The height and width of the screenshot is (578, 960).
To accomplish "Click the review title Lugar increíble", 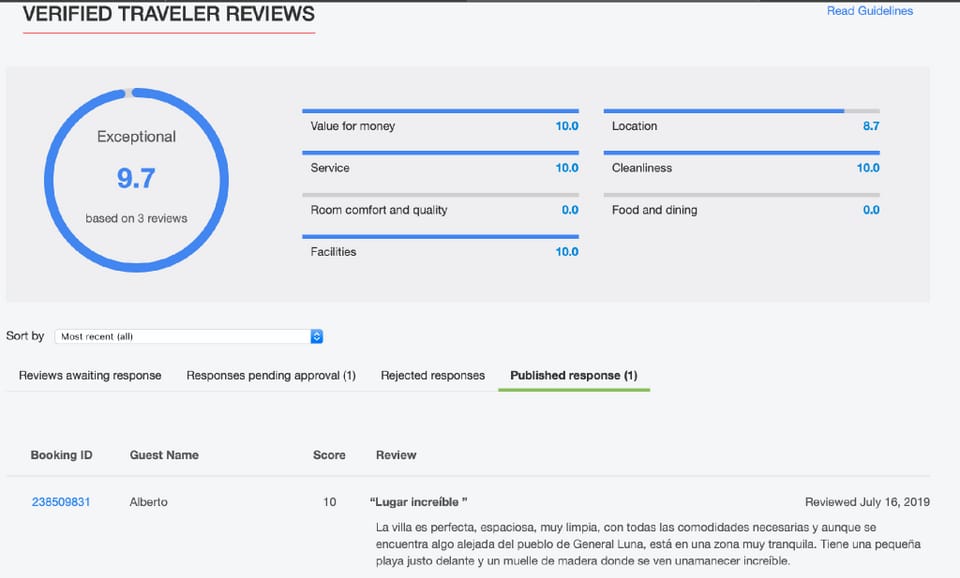I will pyautogui.click(x=419, y=502).
